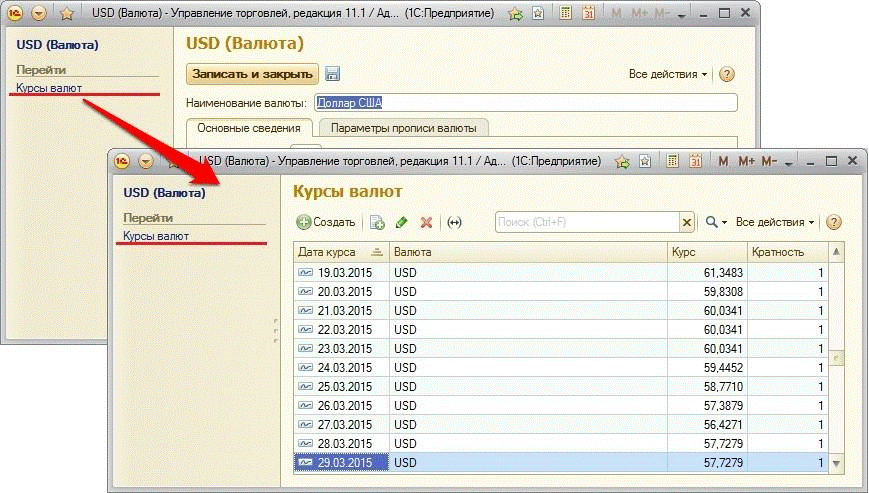Viewport: 869px width, 493px height.
Task: Select the row dated 23.03.2015
Action: 561,348
